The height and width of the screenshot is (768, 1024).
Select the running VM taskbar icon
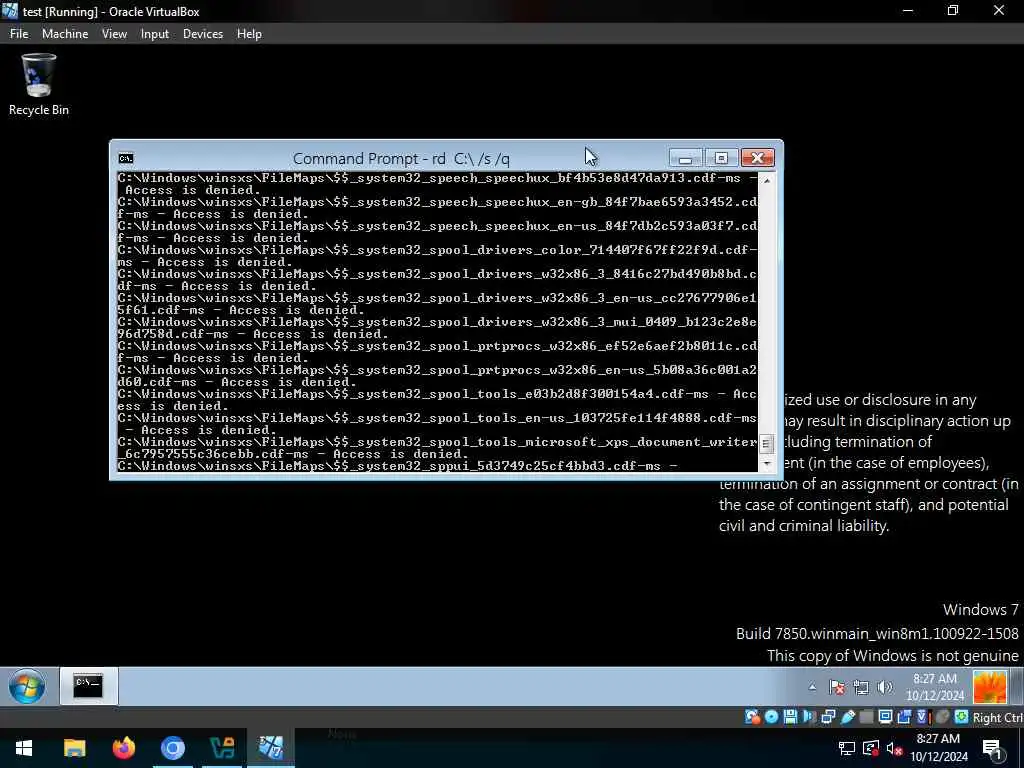click(271, 748)
